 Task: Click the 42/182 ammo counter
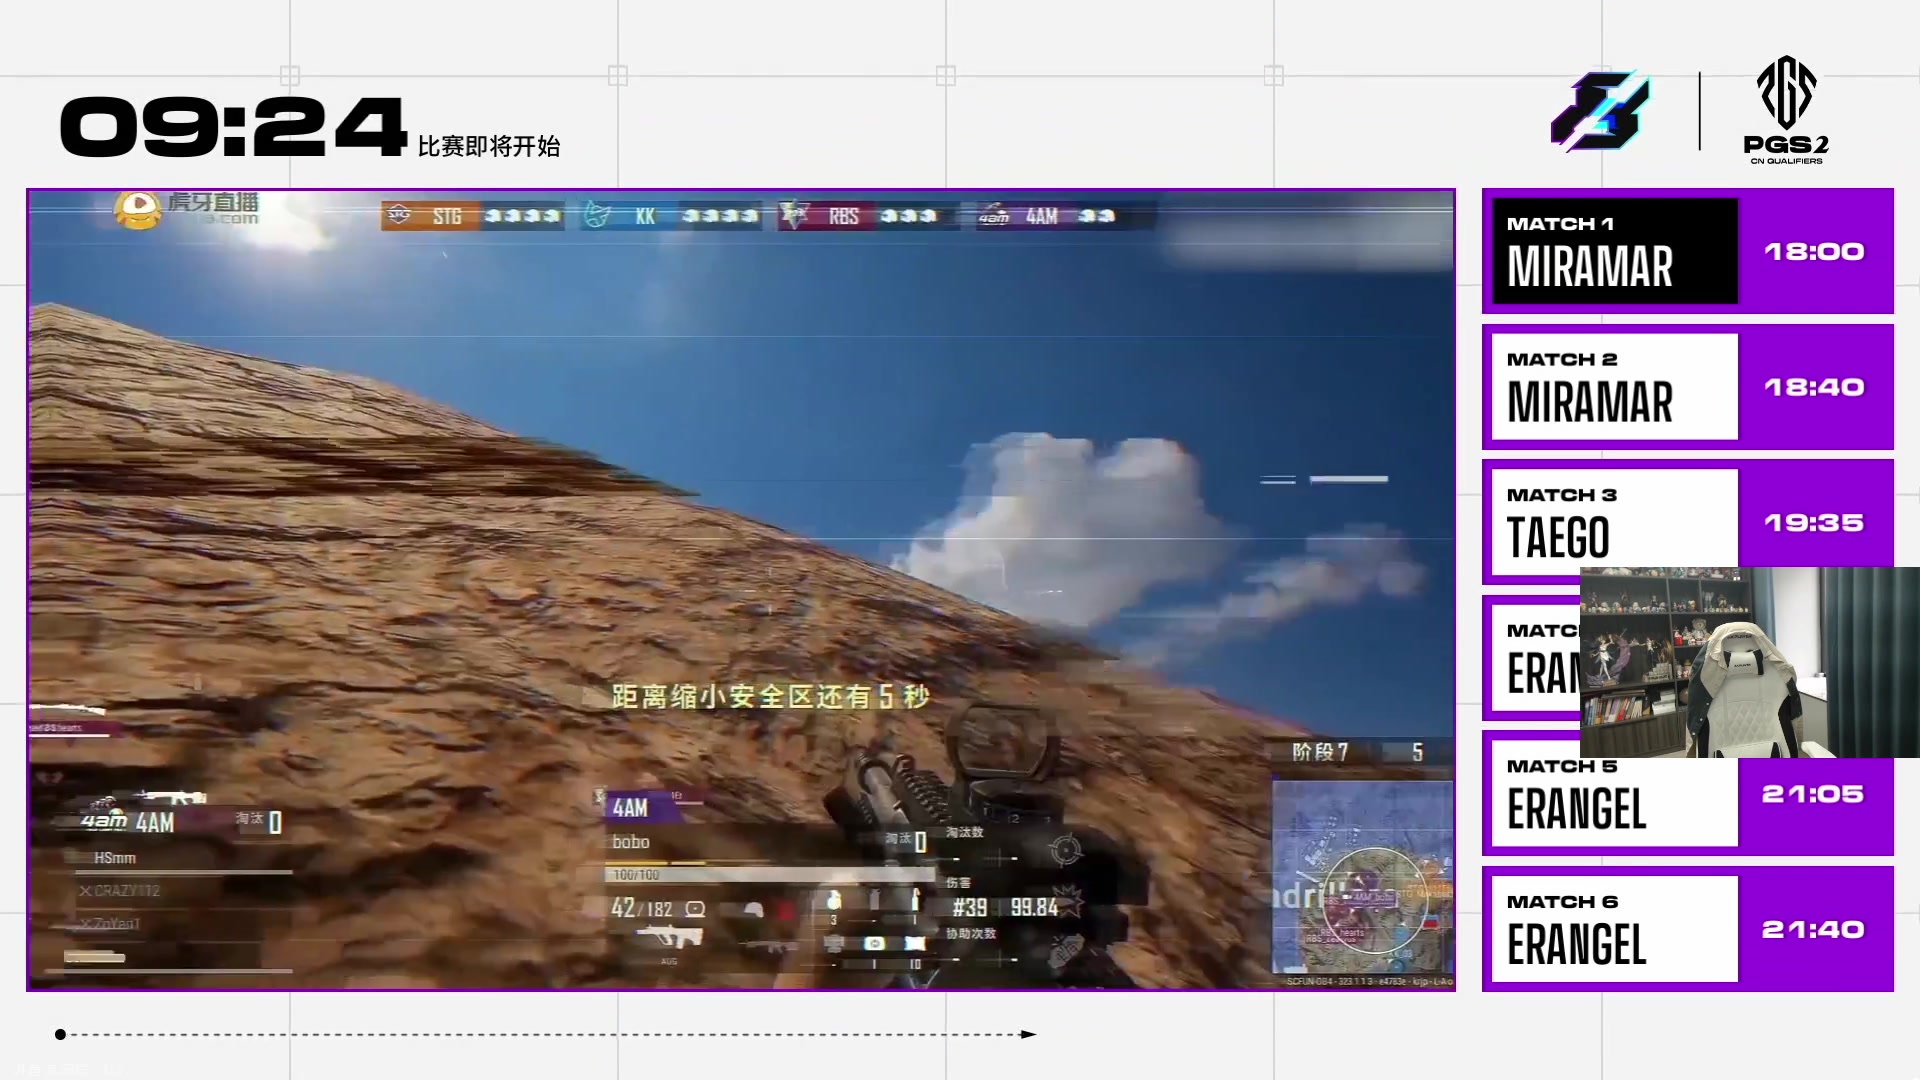click(x=642, y=908)
